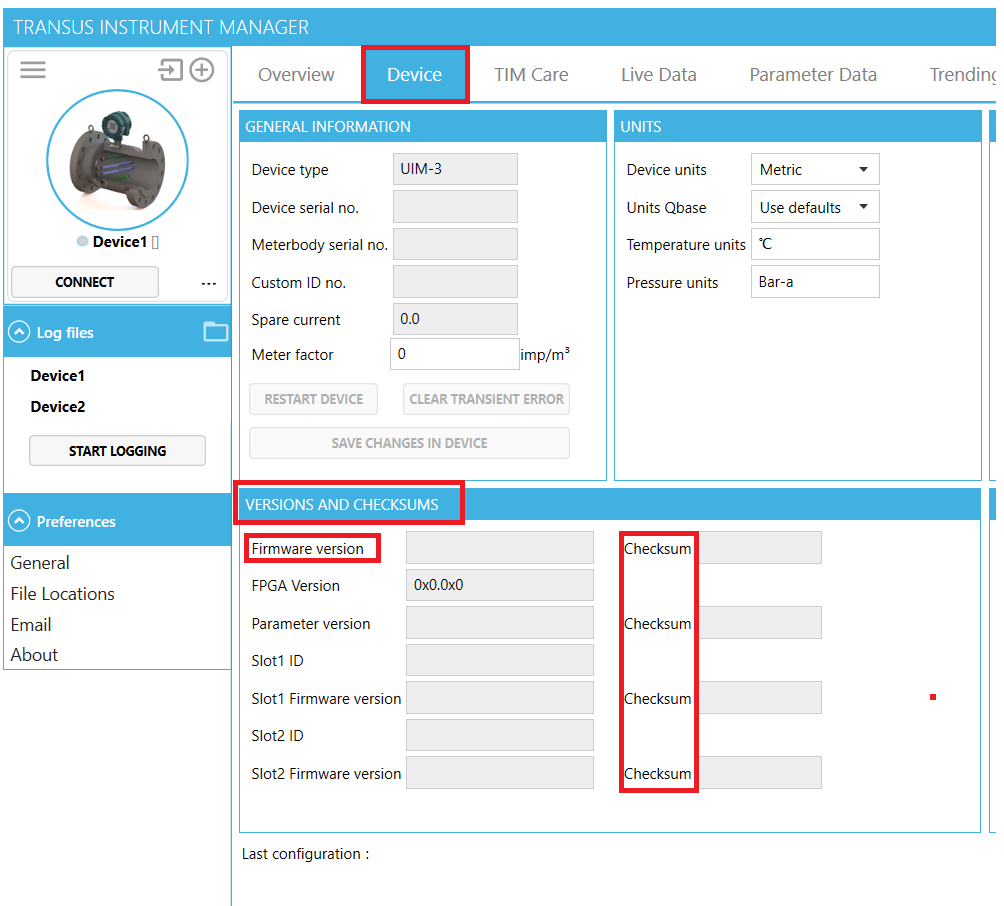Click the Slot2 Firmware version field
The width and height of the screenshot is (1004, 906).
pyautogui.click(x=499, y=773)
